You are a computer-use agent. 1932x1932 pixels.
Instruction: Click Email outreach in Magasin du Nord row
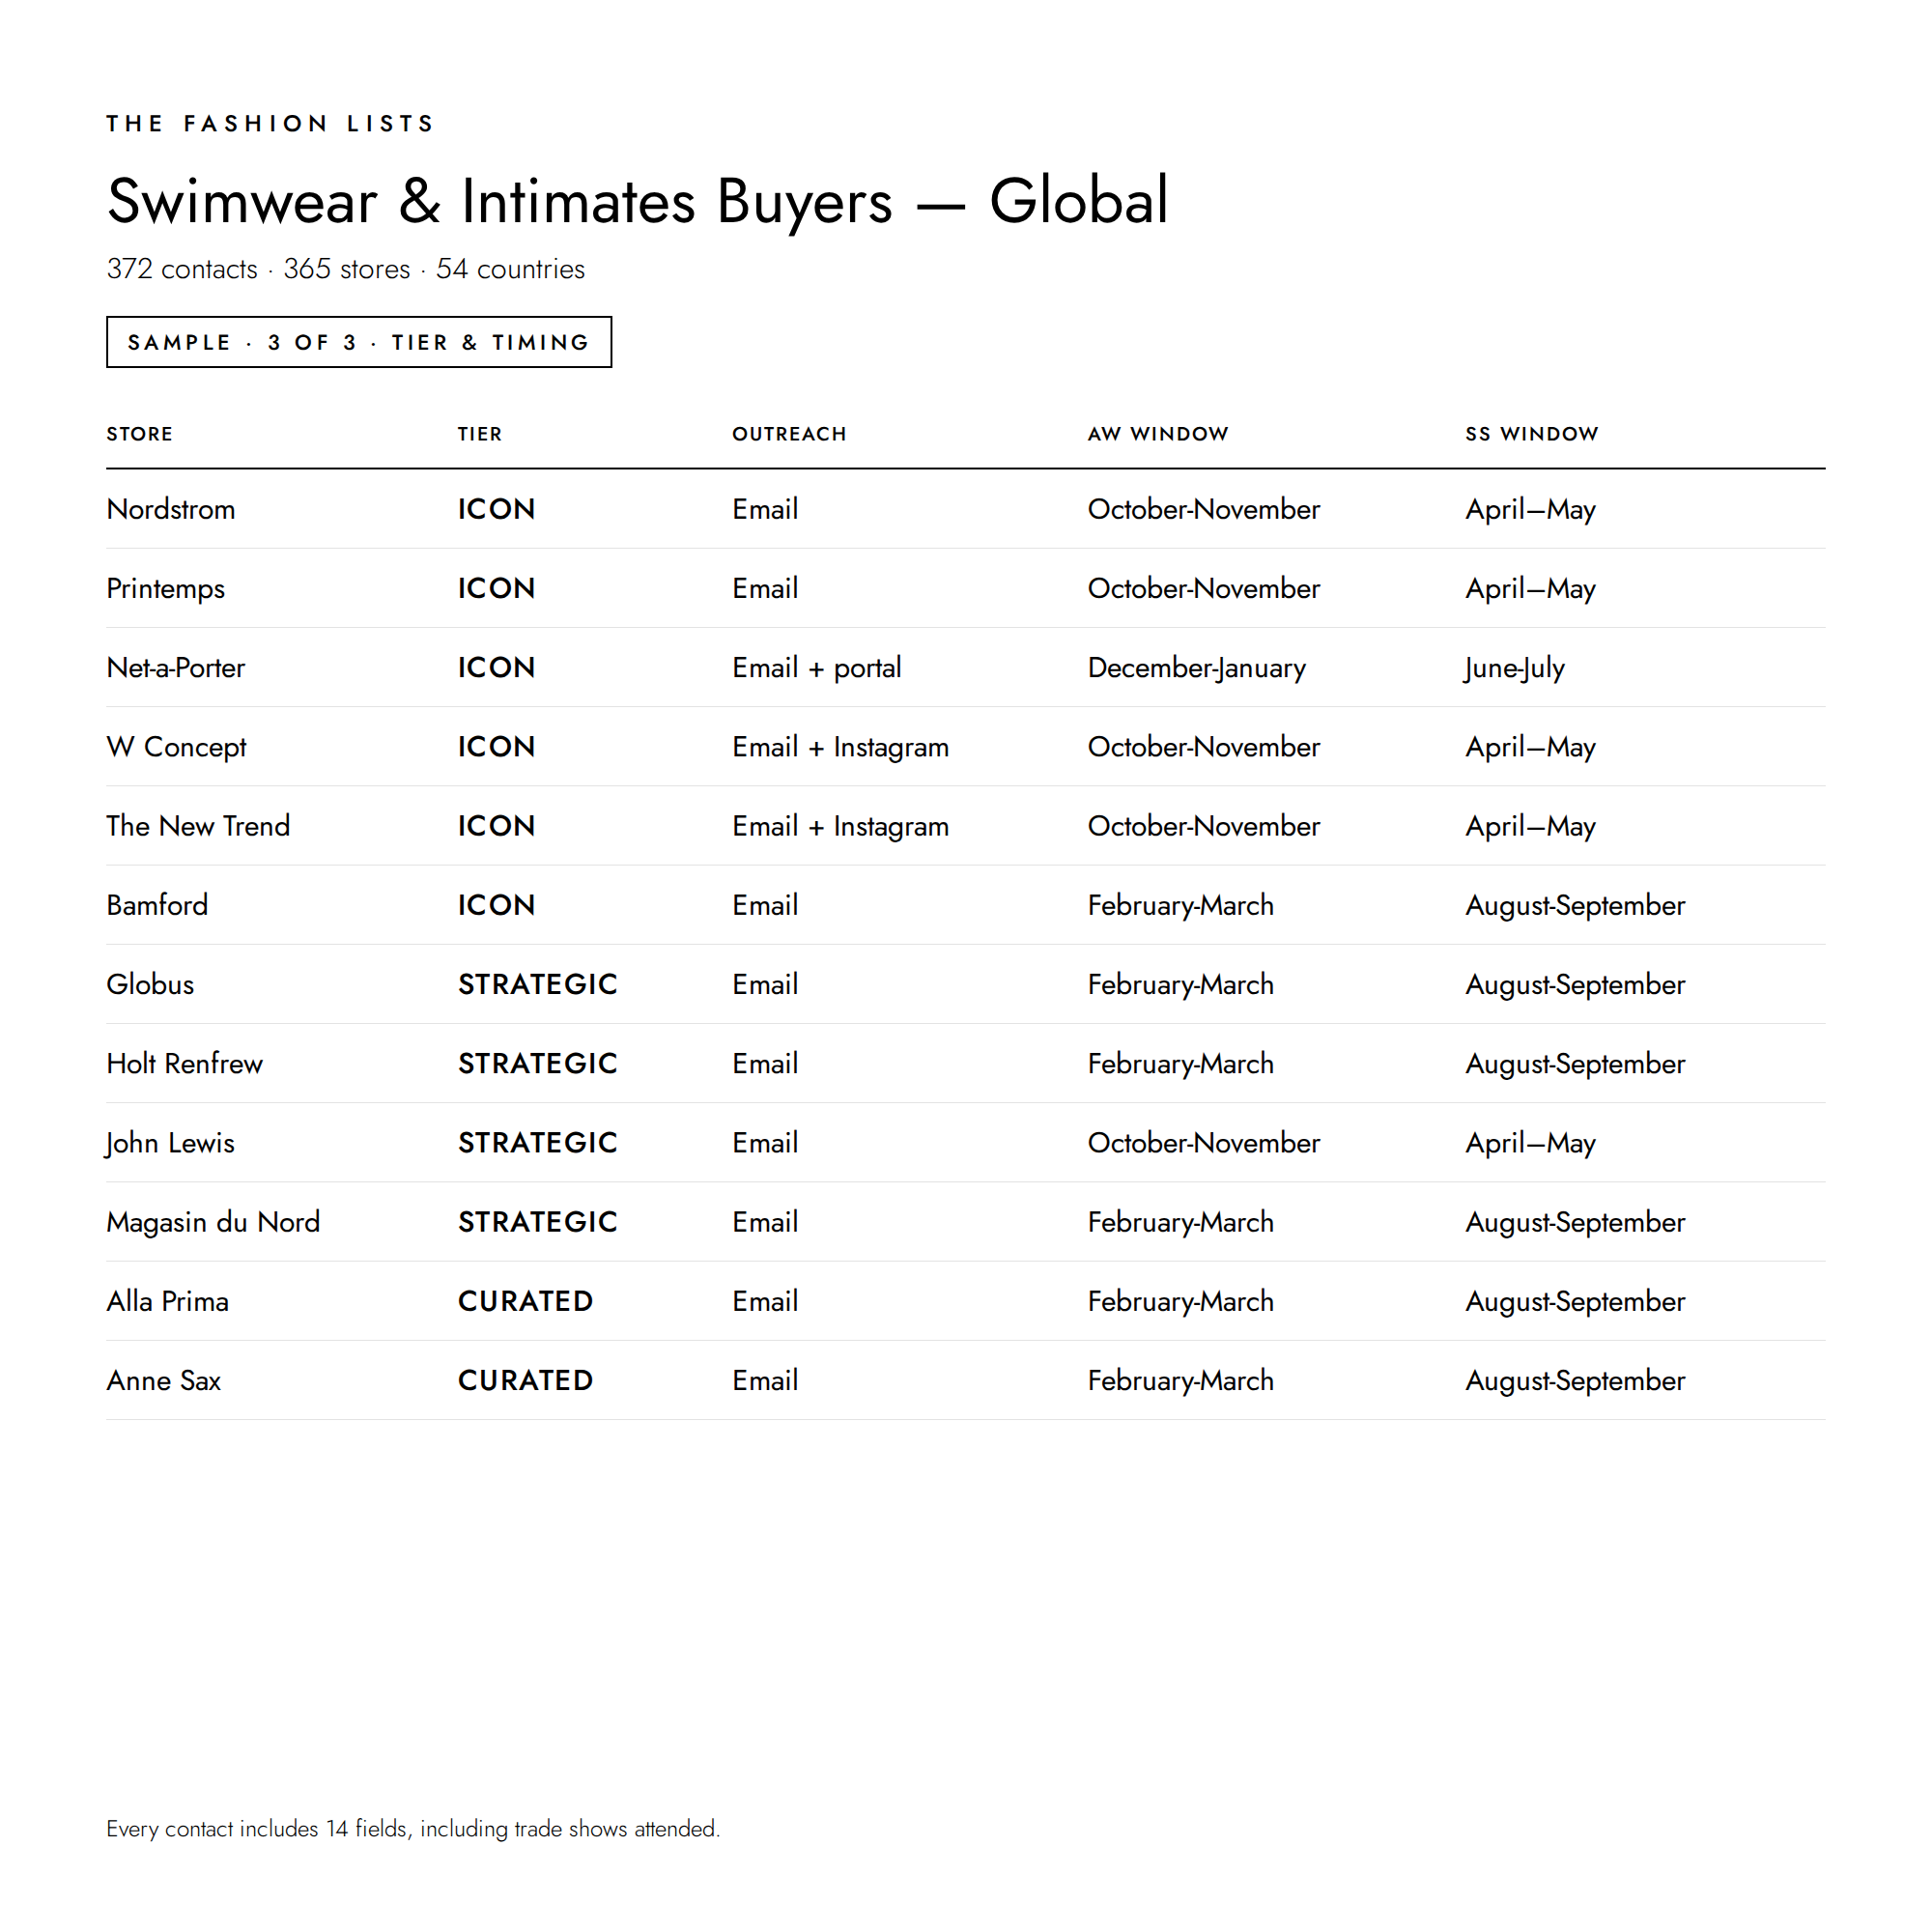point(765,1222)
